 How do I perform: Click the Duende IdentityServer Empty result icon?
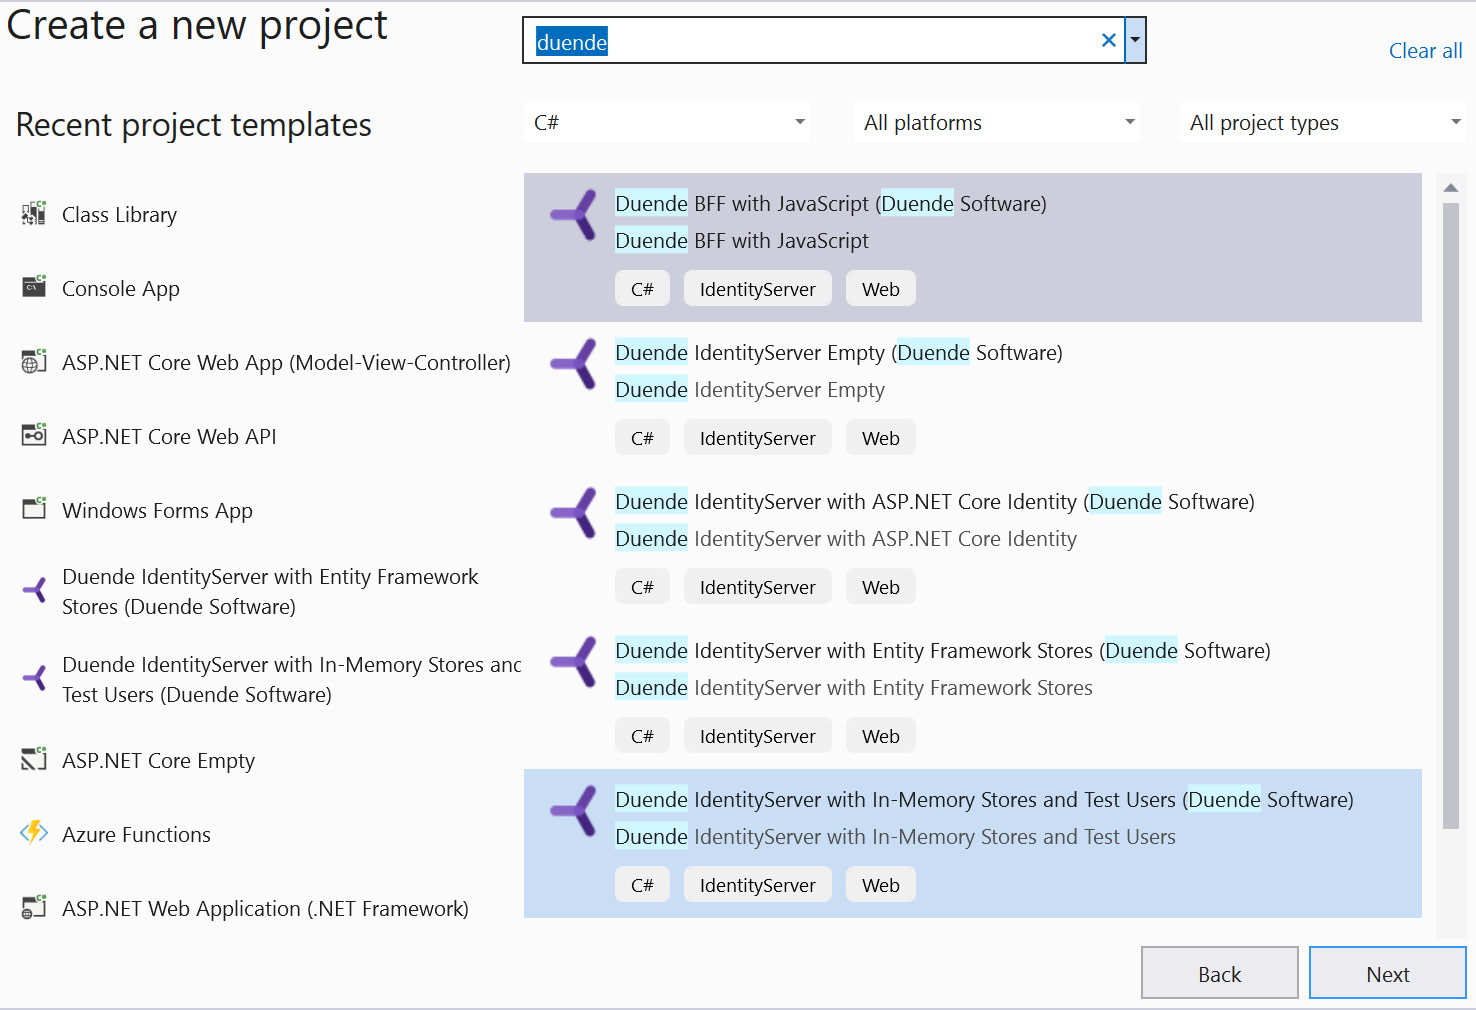(574, 364)
